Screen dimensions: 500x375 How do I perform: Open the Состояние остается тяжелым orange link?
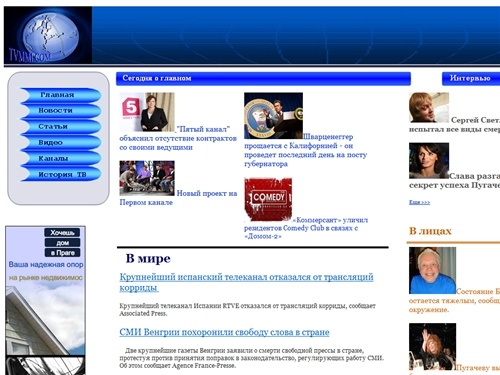click(x=455, y=300)
